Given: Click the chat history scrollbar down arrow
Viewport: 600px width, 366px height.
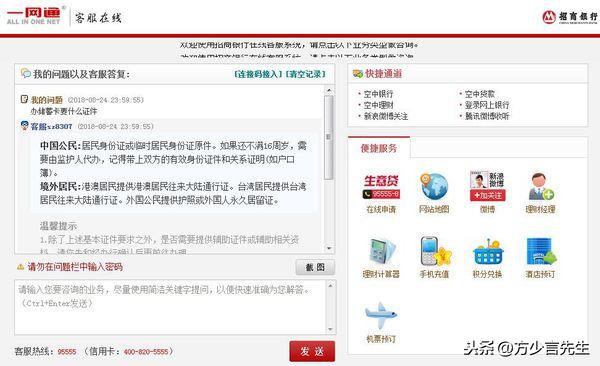Looking at the screenshot, I should click(x=329, y=248).
